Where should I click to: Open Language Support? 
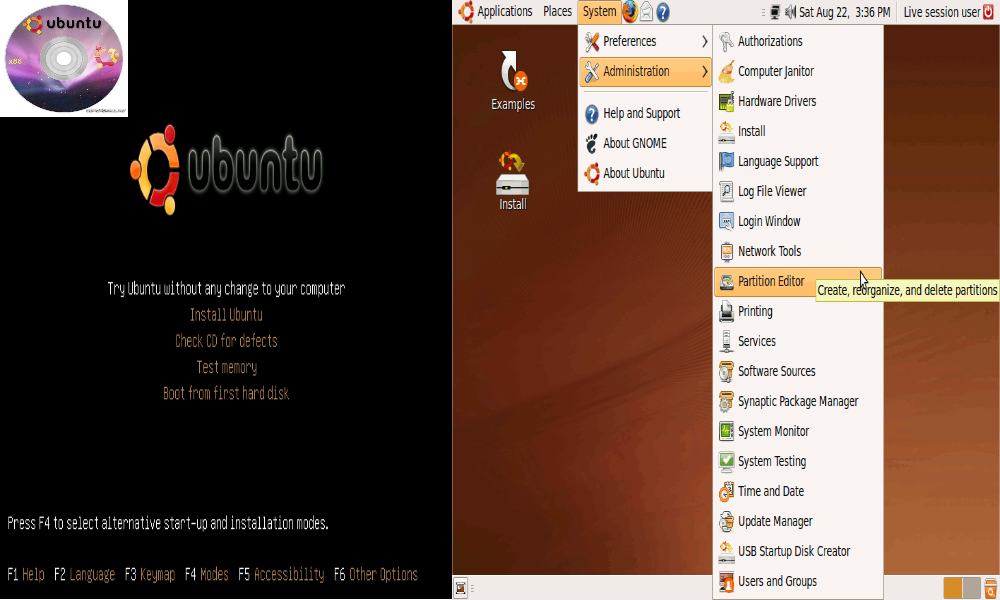coord(798,161)
